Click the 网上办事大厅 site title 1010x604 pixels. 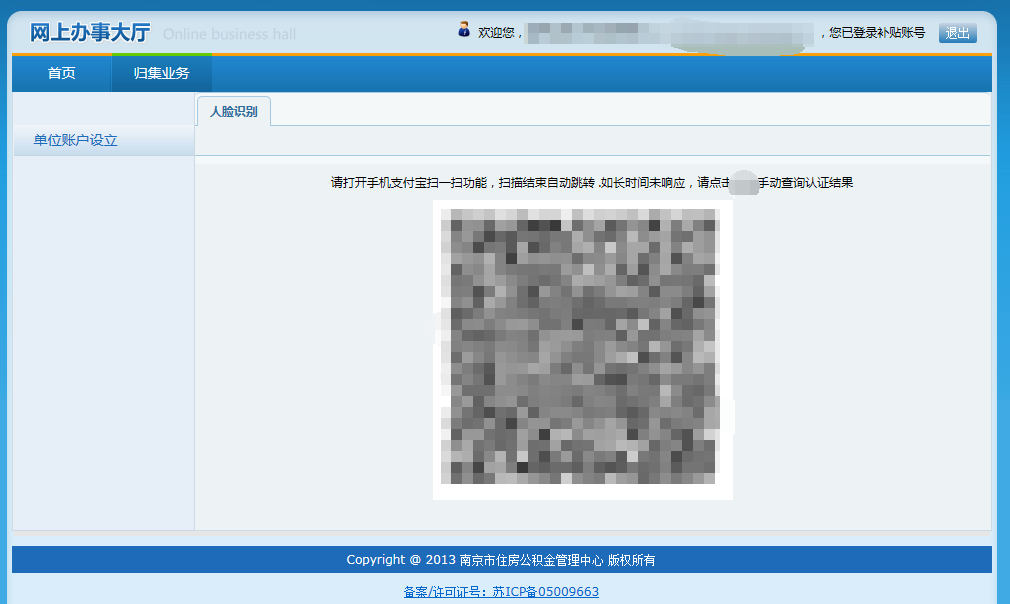point(90,33)
